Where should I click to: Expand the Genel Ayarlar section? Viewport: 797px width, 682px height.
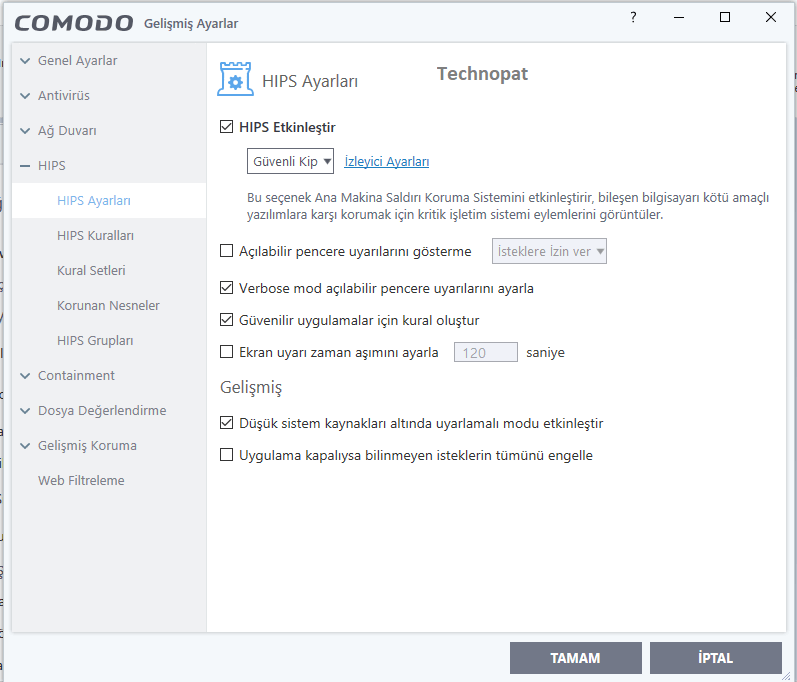coord(25,61)
